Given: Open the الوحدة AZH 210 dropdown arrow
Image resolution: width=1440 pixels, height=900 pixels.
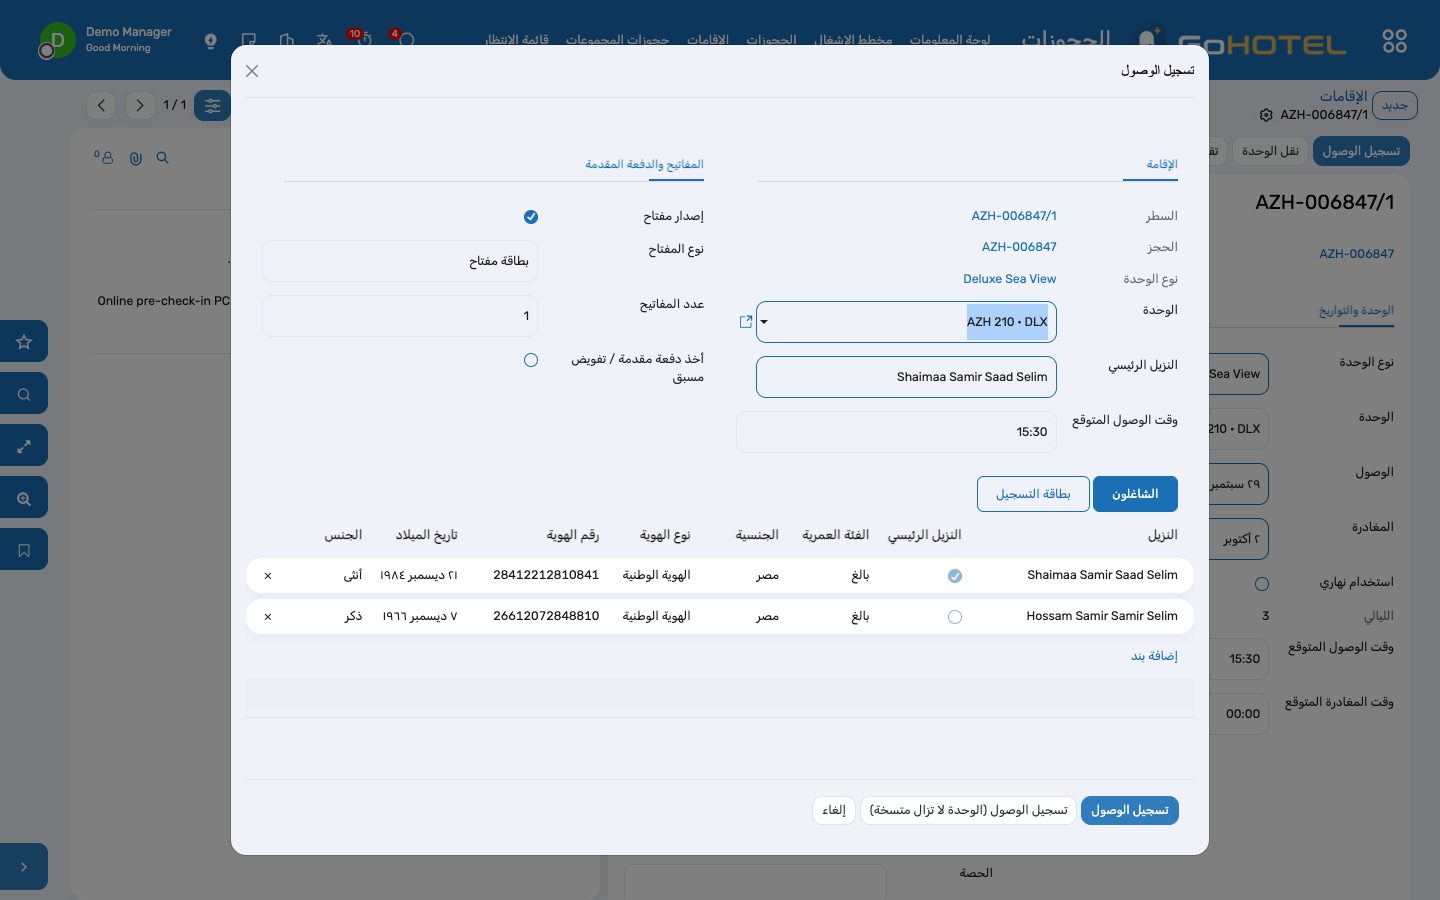Looking at the screenshot, I should click(x=764, y=322).
